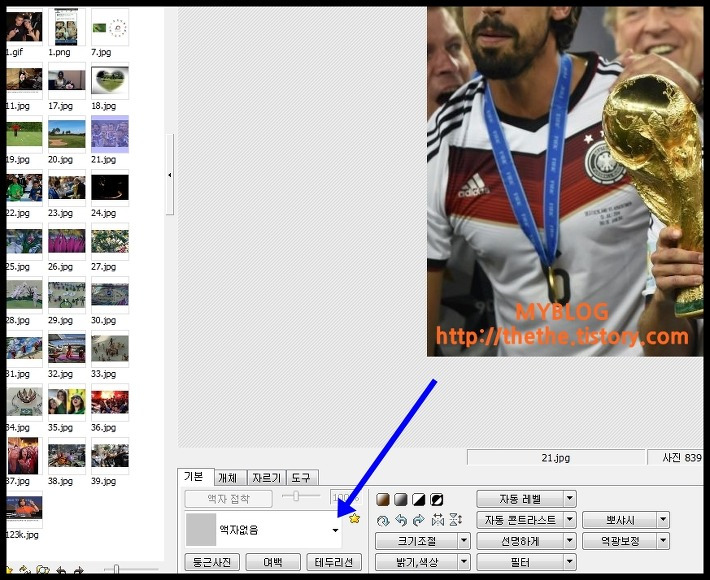Click the main photo in the editor canvas
The width and height of the screenshot is (710, 580).
[565, 181]
